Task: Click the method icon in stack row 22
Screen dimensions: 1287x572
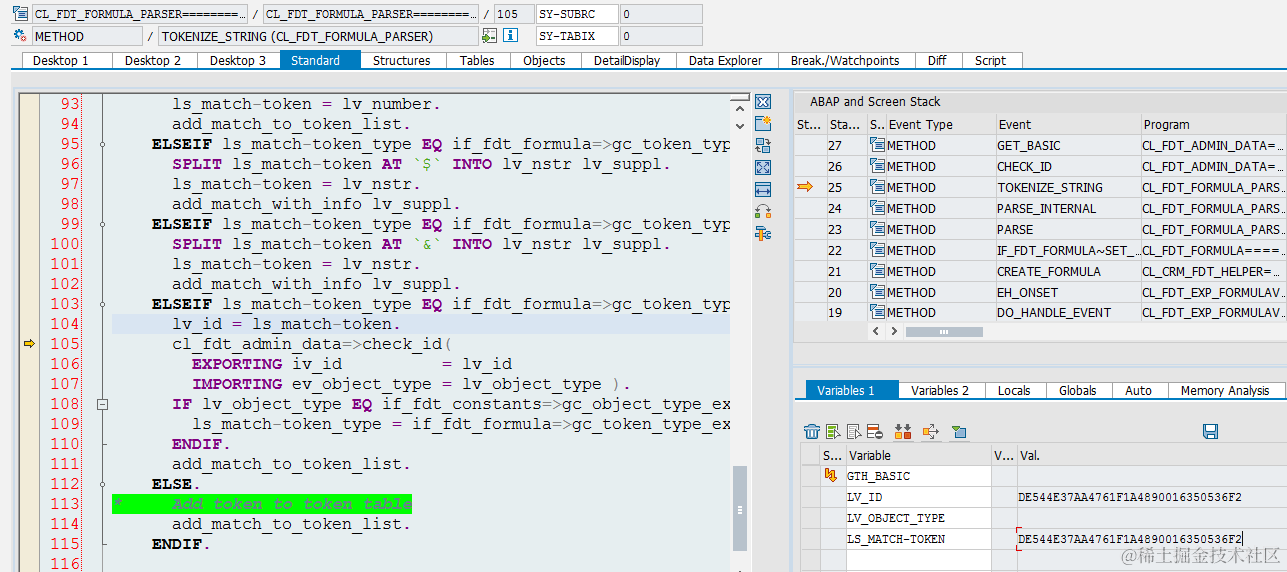Action: (877, 250)
